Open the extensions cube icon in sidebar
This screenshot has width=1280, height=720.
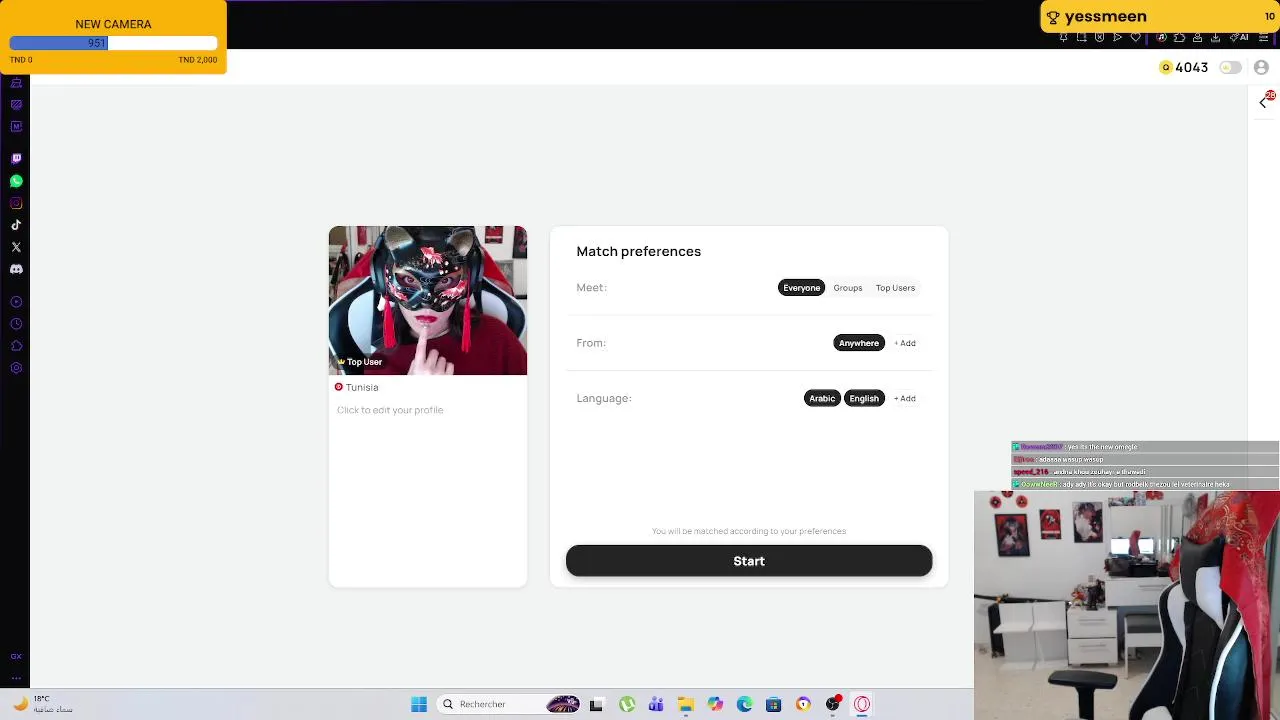click(16, 346)
